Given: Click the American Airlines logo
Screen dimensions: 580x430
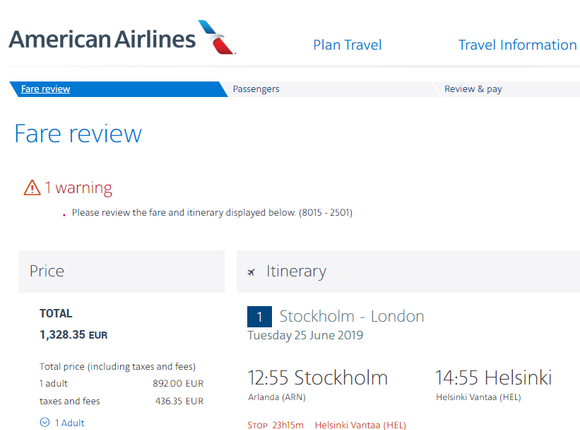Looking at the screenshot, I should click(122, 38).
